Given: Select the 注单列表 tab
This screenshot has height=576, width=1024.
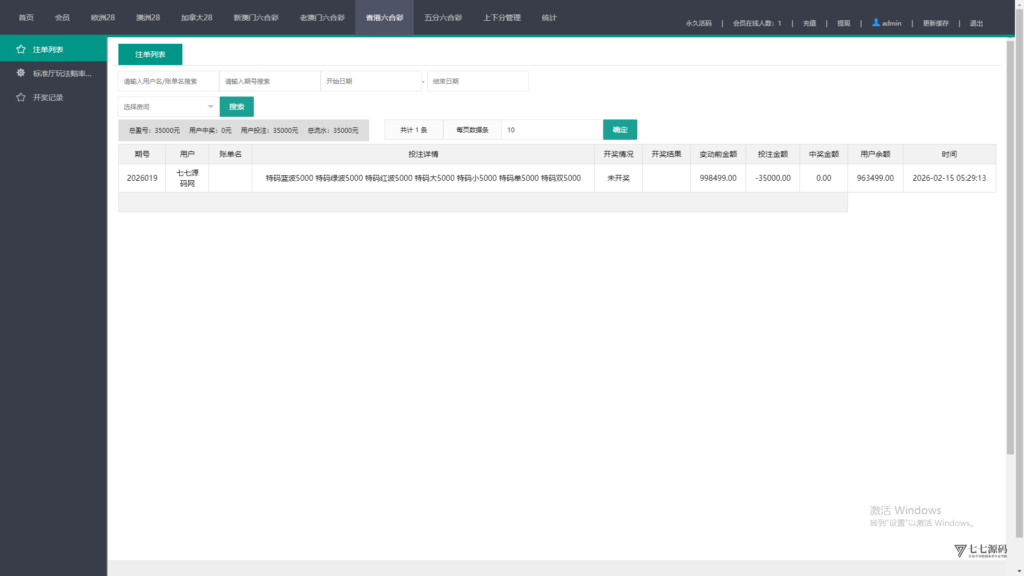Looking at the screenshot, I should (150, 55).
